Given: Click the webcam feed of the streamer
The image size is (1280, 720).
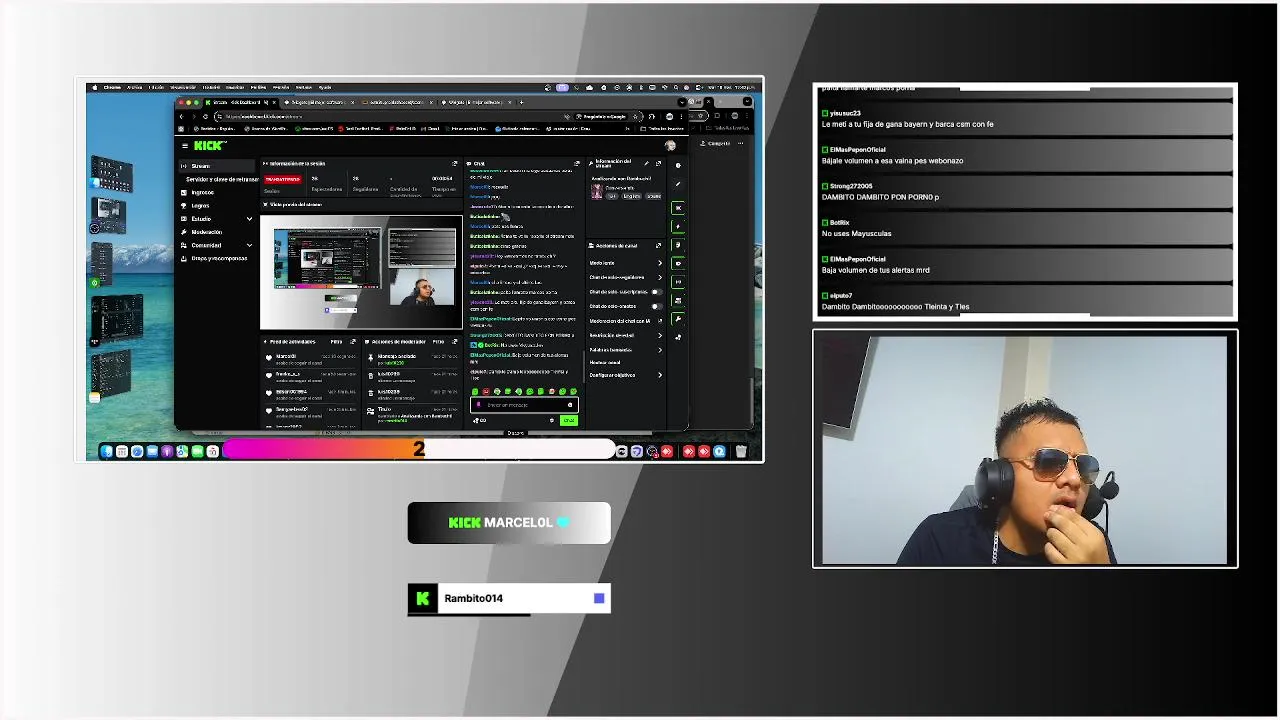Looking at the screenshot, I should coord(1025,450).
